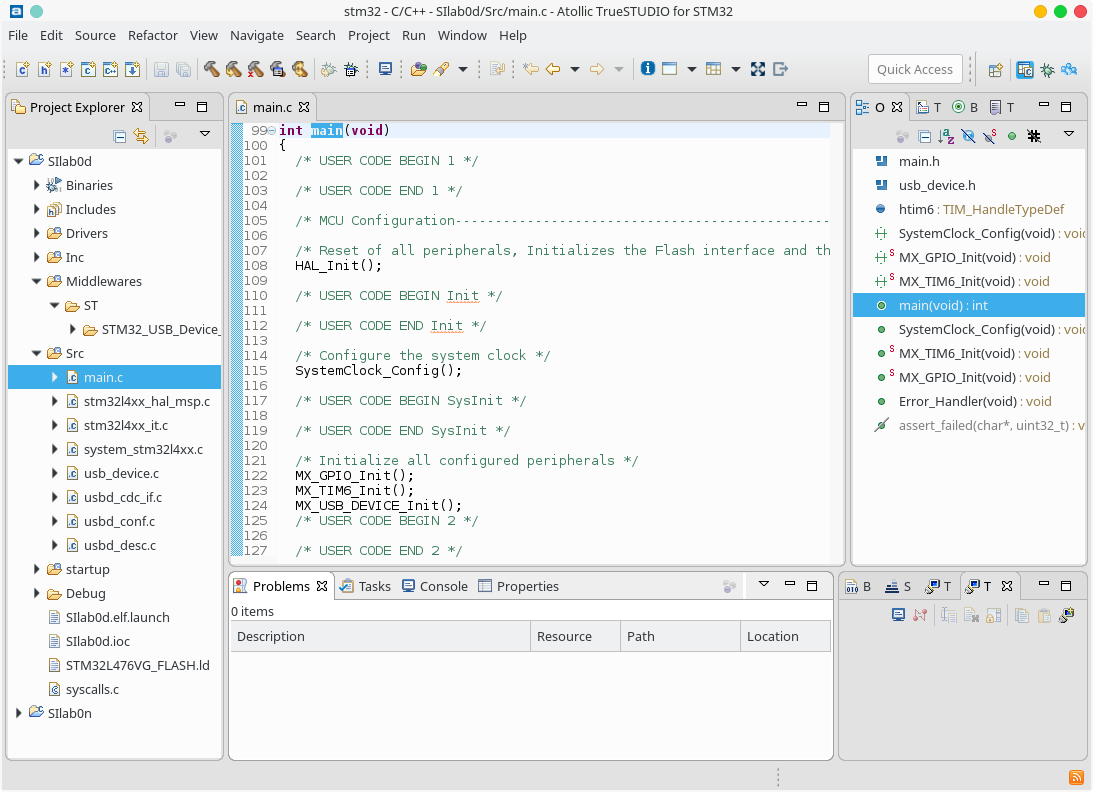Open usb_device.c in Project Explorer

pos(121,473)
